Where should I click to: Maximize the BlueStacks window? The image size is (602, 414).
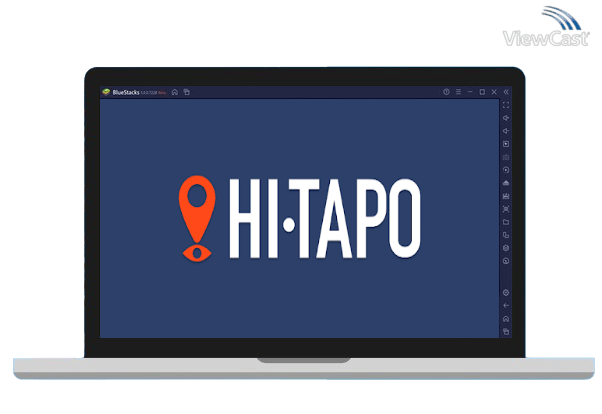482,92
